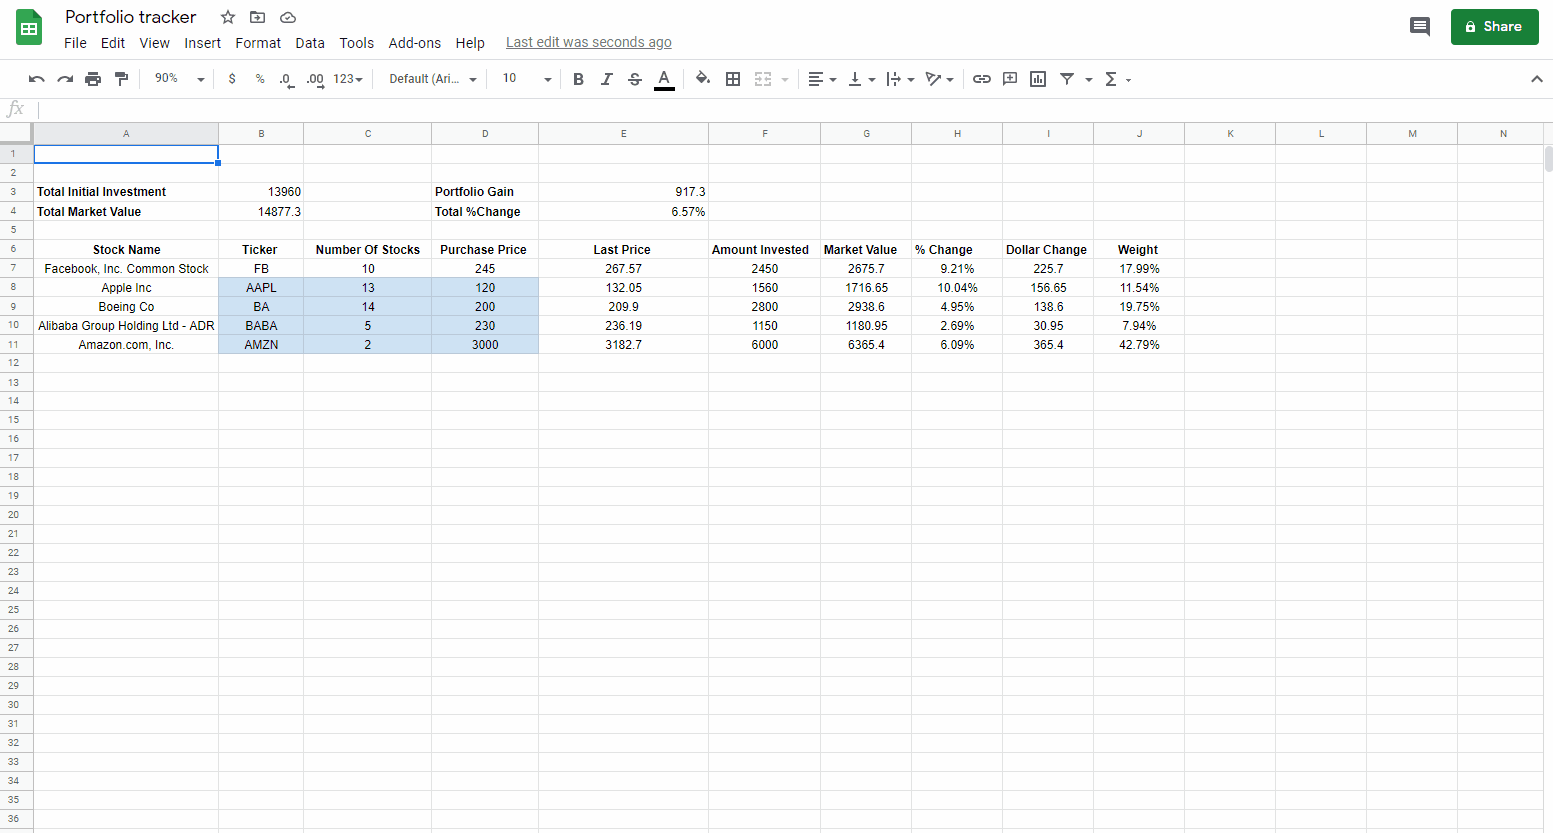This screenshot has height=833, width=1553.
Task: Click the Redo arrow icon
Action: (x=65, y=79)
